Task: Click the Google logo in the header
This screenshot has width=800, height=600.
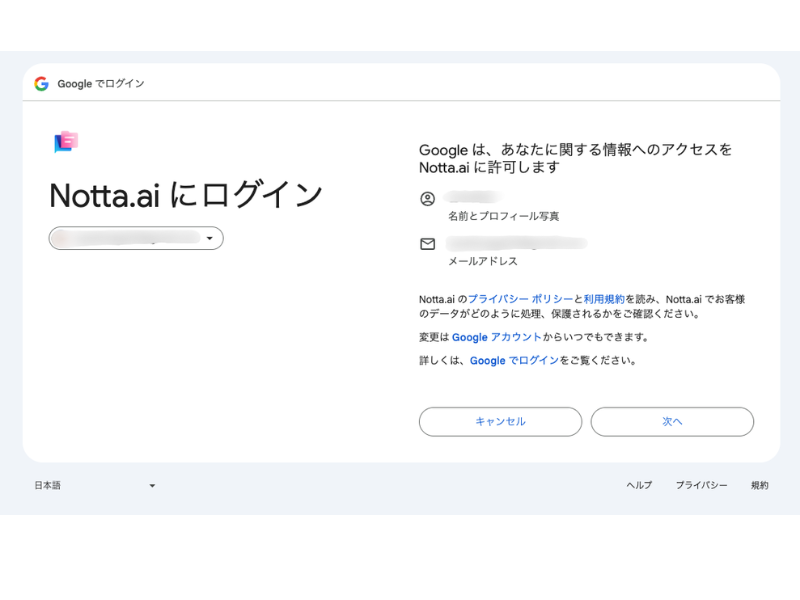Action: [x=41, y=84]
